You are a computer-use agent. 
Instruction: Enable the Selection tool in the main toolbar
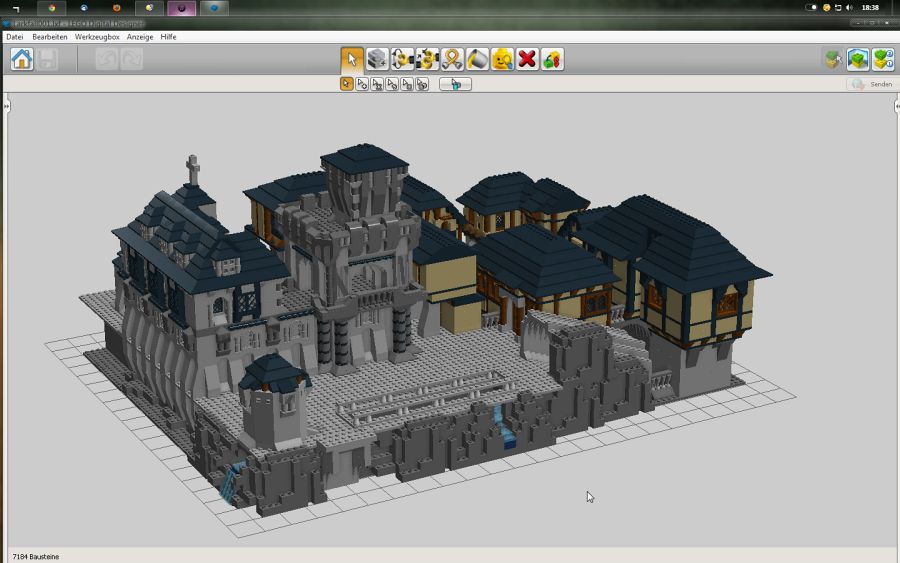click(352, 59)
